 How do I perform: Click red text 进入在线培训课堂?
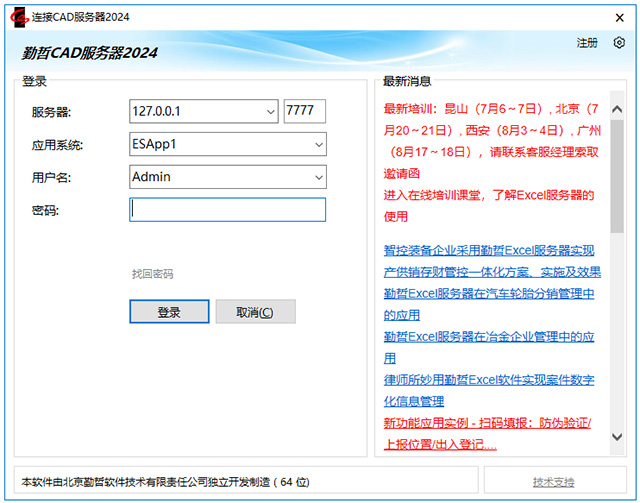489,206
